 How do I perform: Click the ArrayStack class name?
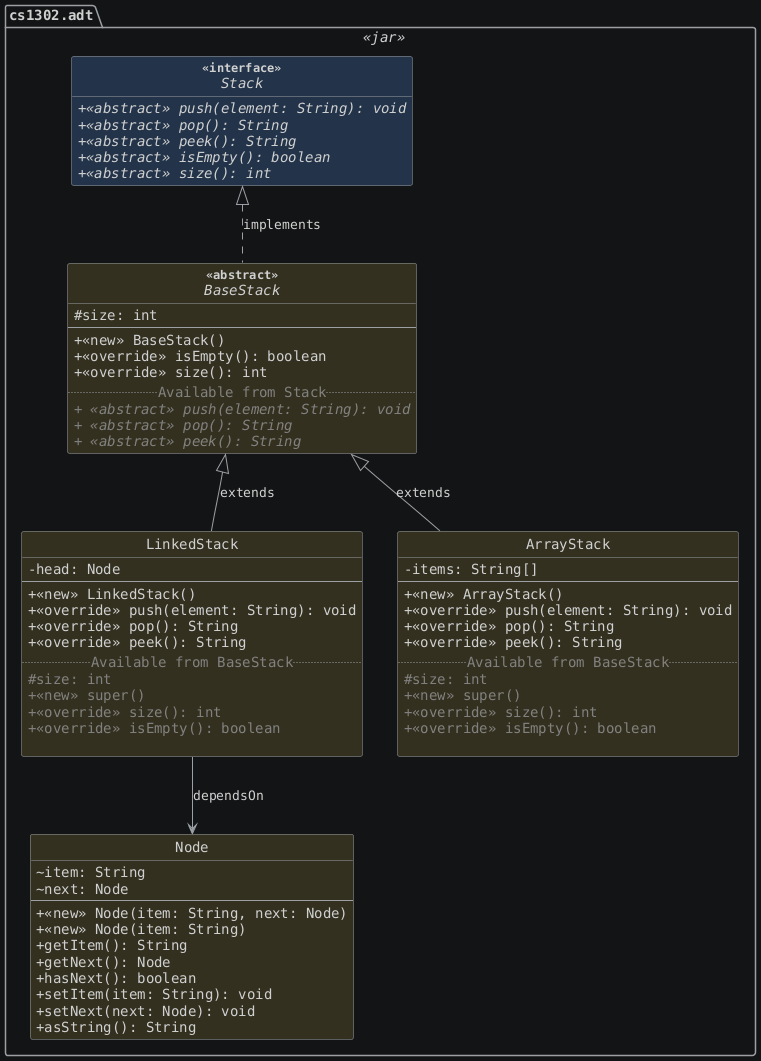568,544
